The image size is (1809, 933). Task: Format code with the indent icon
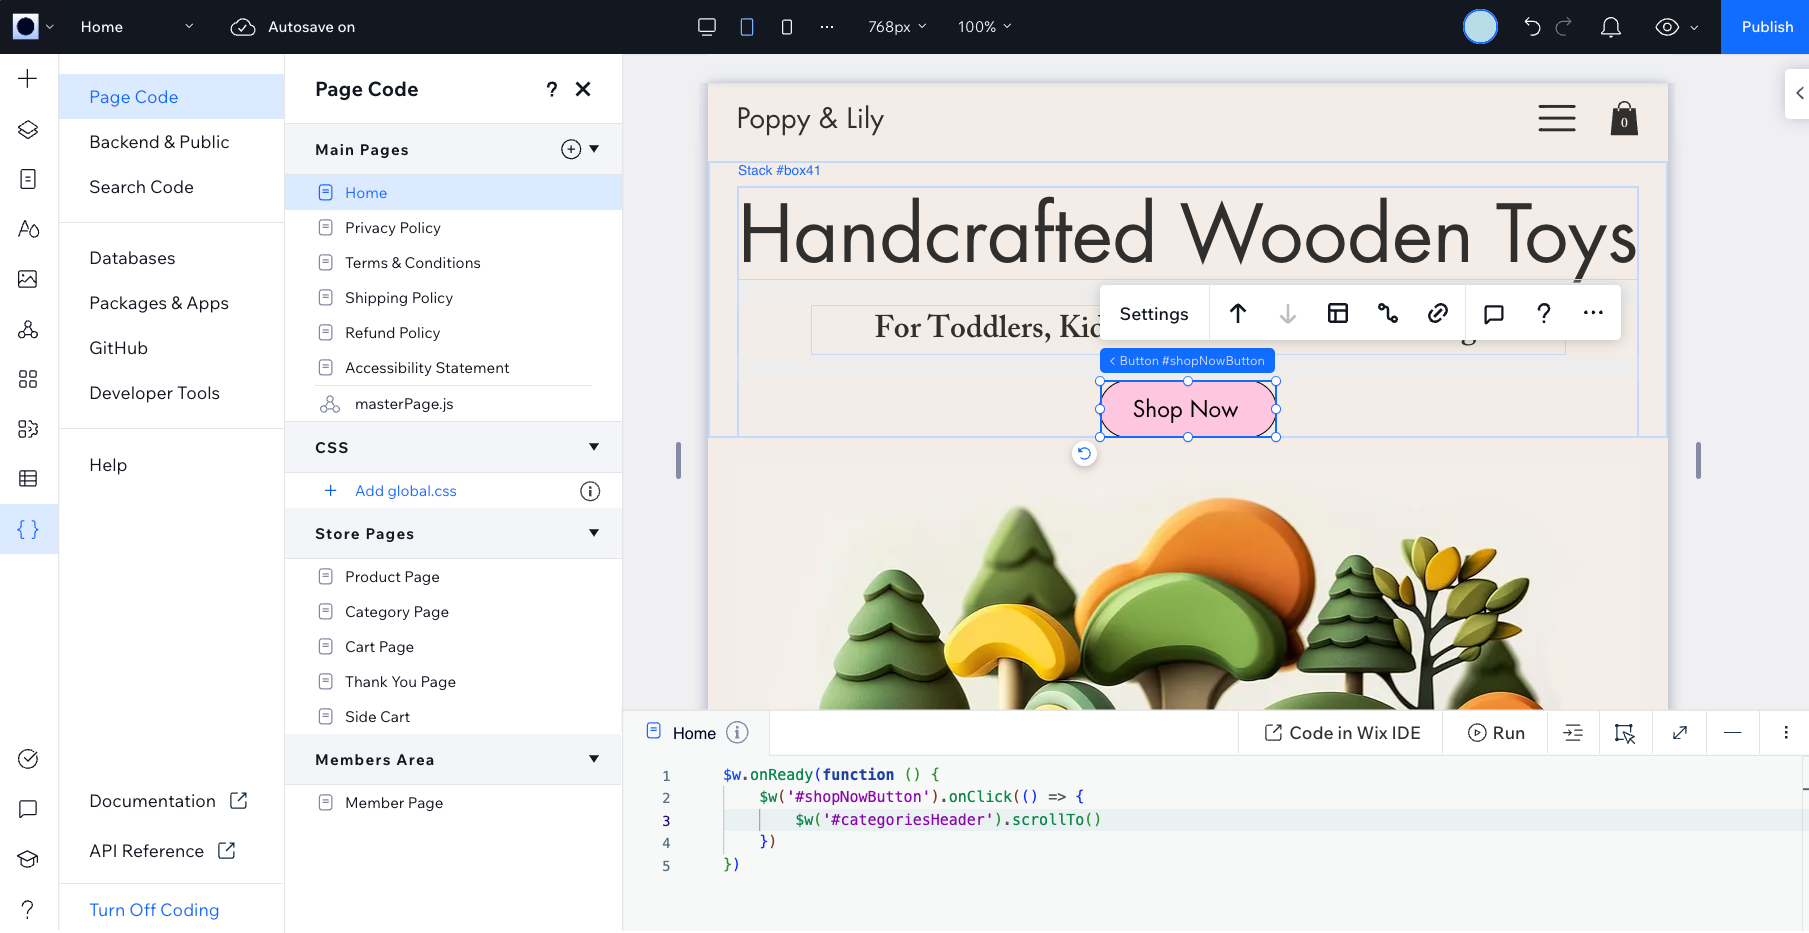tap(1573, 733)
